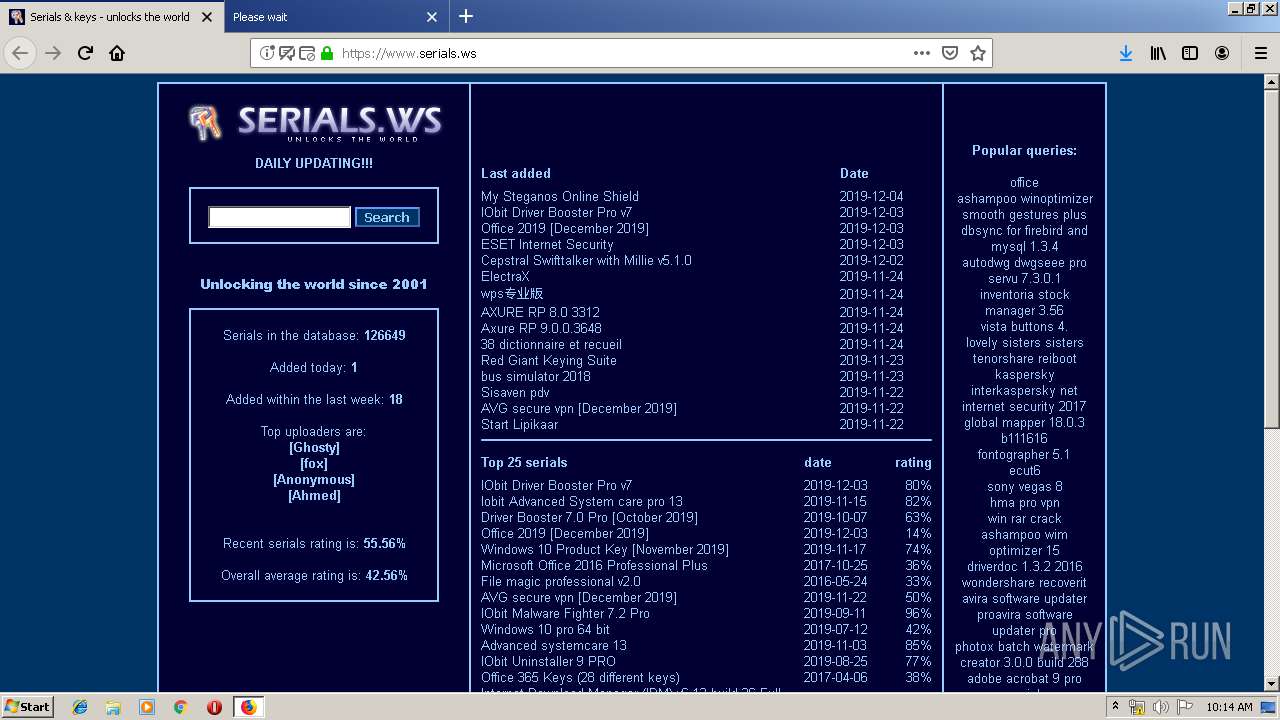Open IObit Uninstaller 9 PRO link
The image size is (1280, 720).
548,661
